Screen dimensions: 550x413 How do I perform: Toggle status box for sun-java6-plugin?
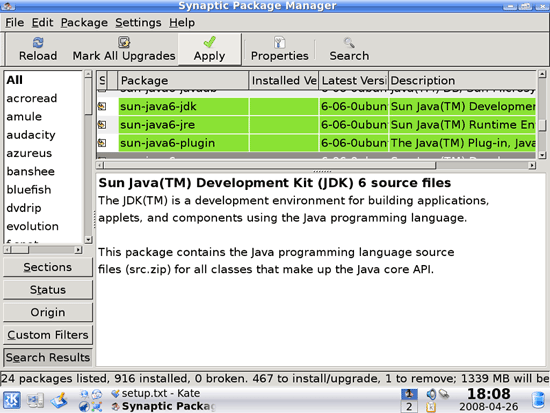coord(102,143)
